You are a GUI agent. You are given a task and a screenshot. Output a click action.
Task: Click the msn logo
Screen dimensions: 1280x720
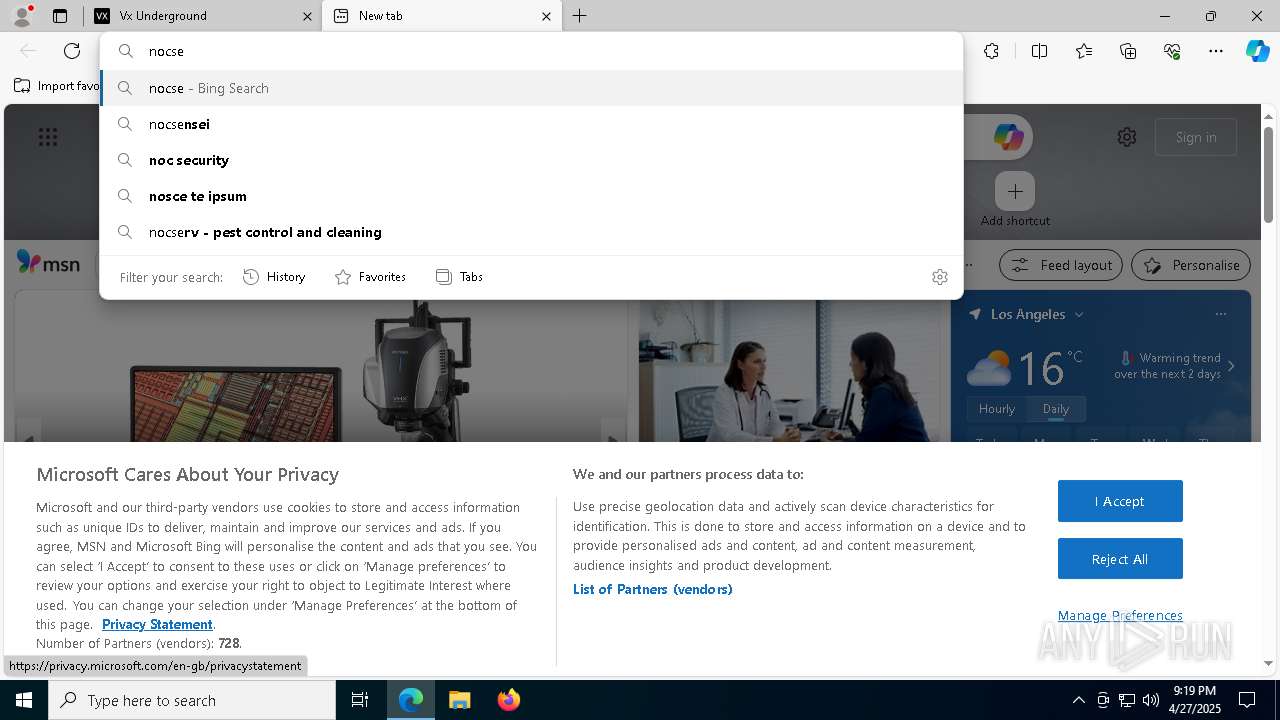(48, 262)
